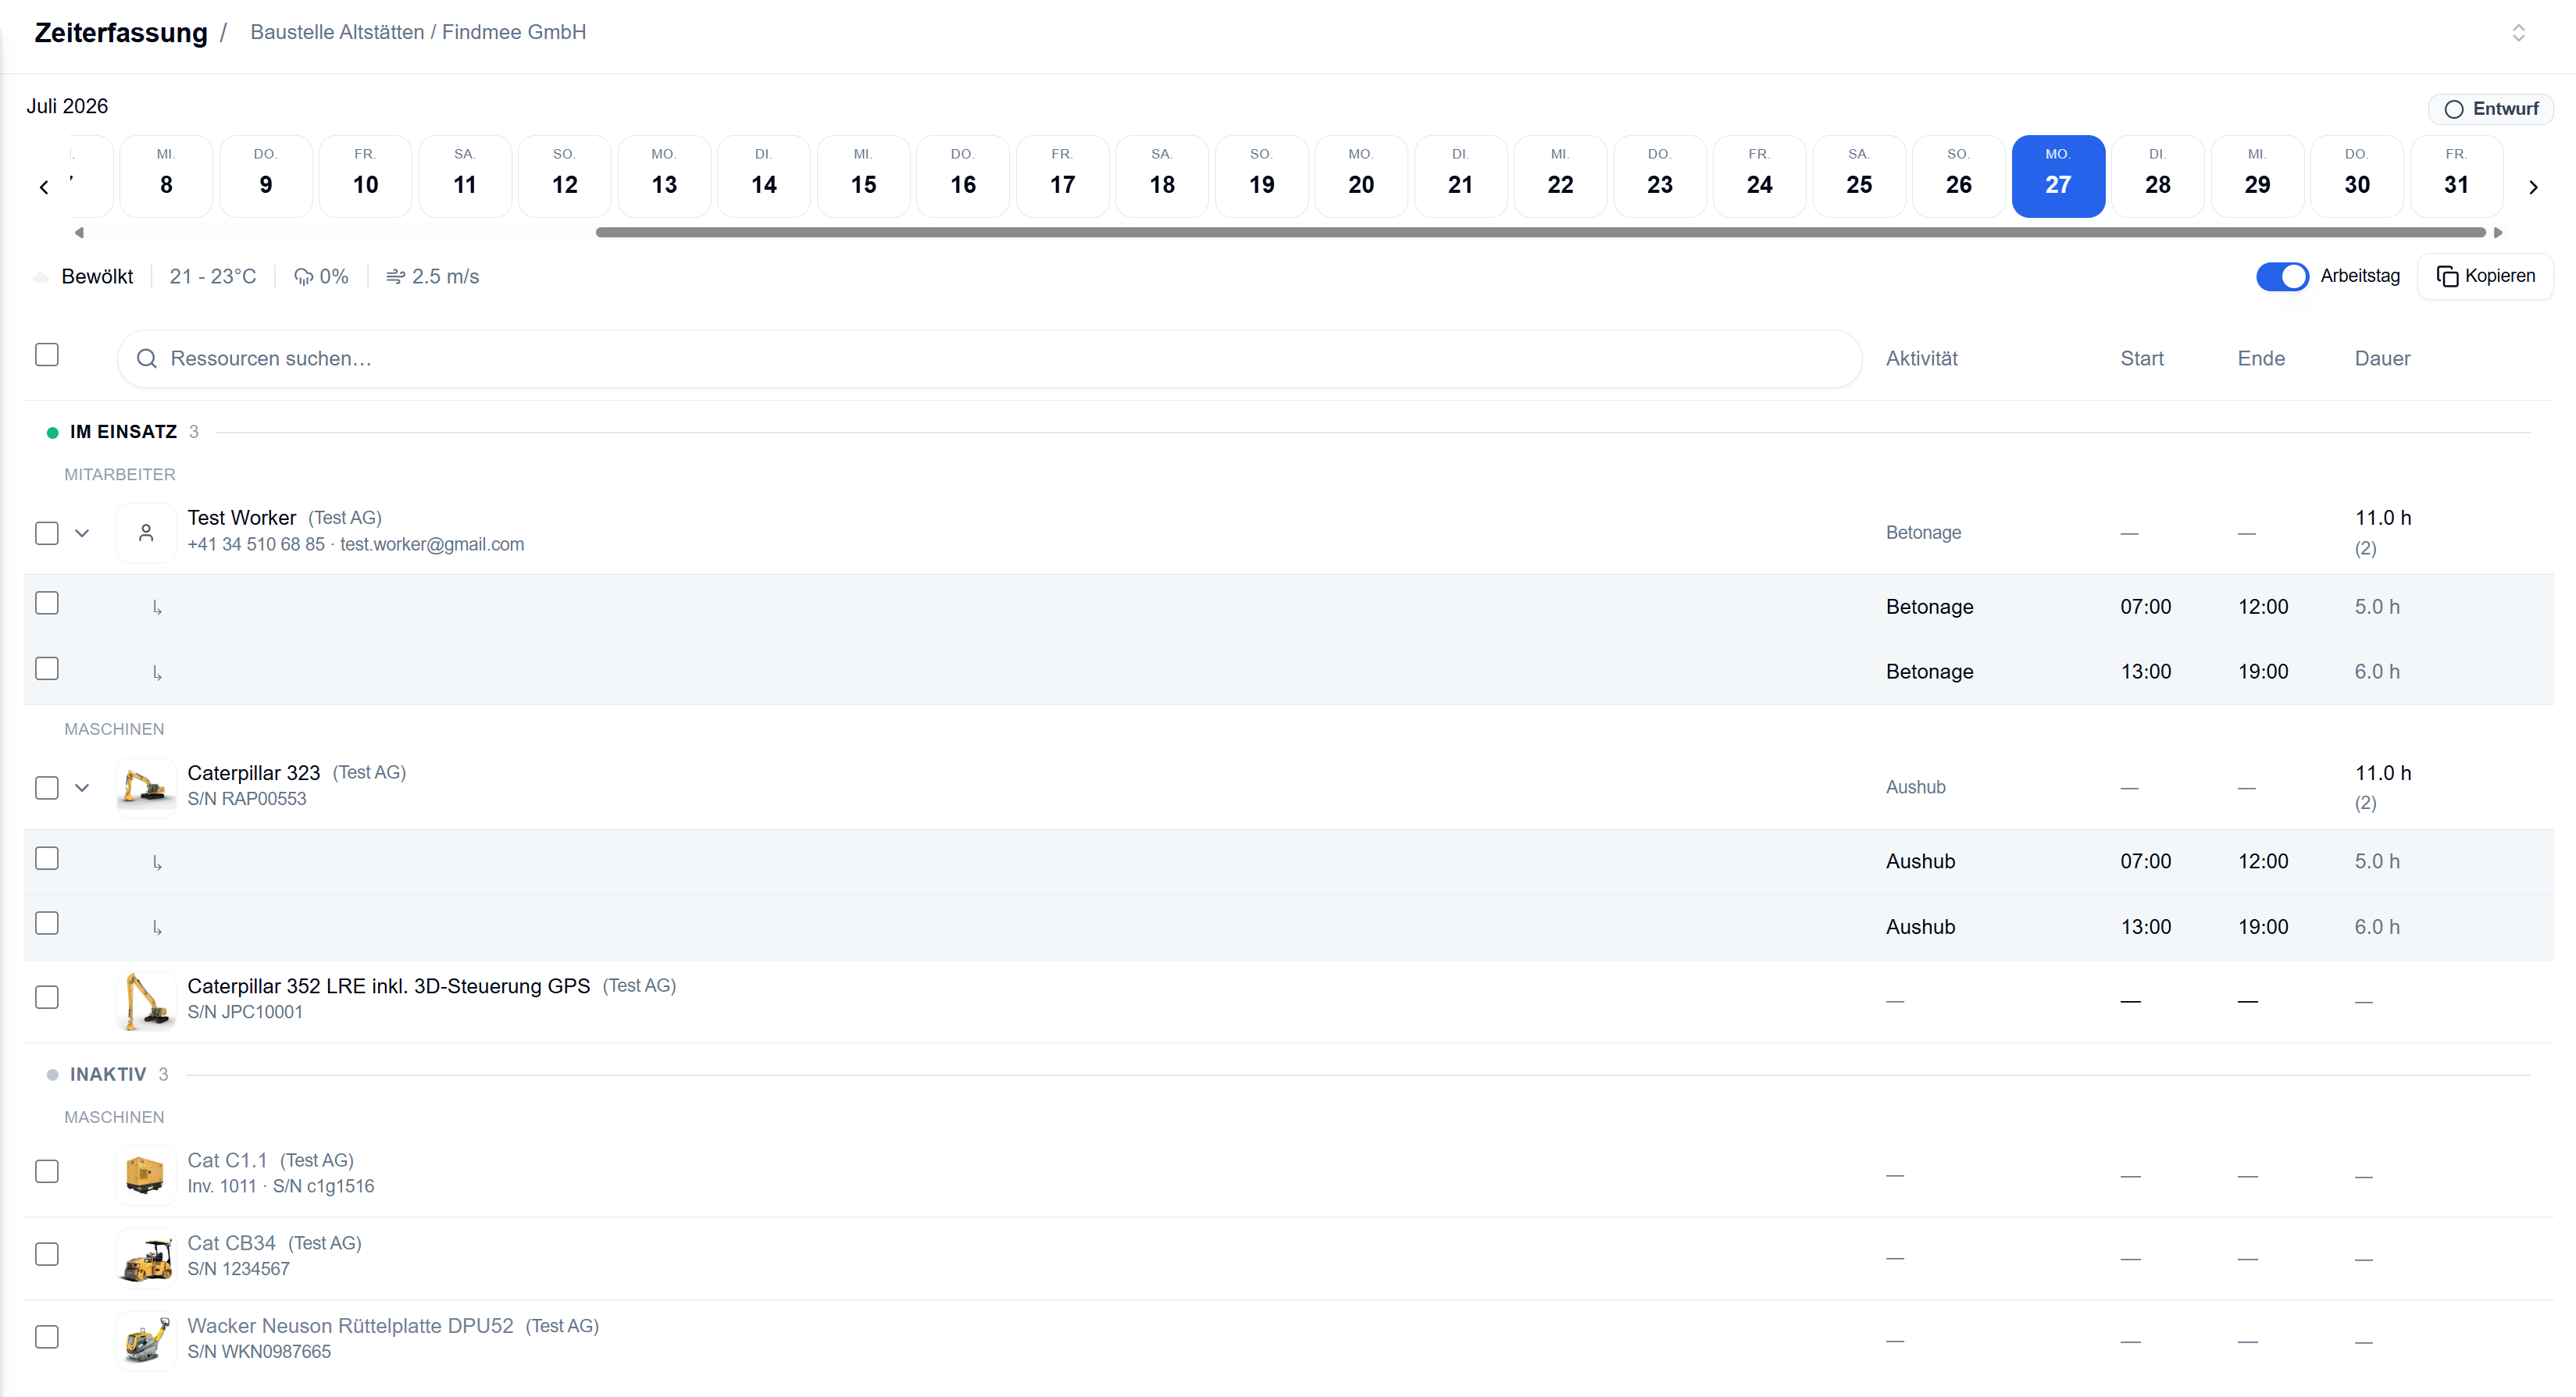Select Friday 31 in date strip
The image size is (2576, 1397).
(2457, 176)
